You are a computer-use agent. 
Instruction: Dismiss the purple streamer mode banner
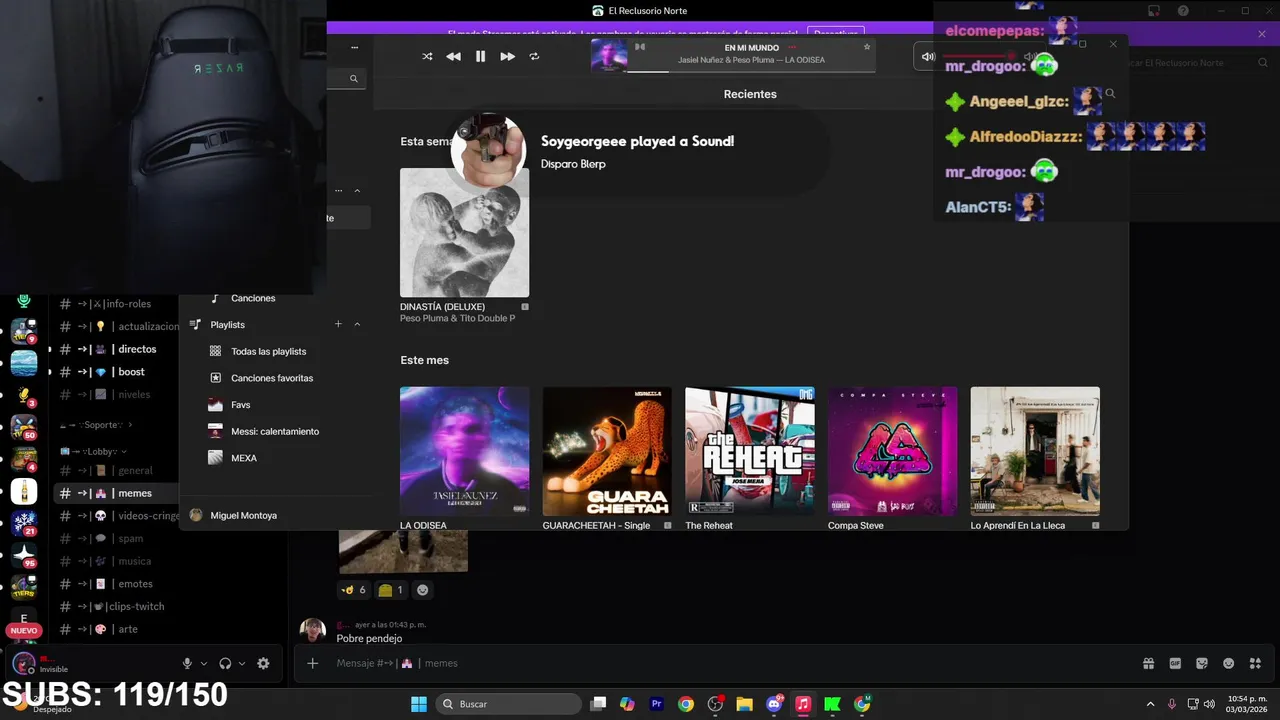point(1262,34)
